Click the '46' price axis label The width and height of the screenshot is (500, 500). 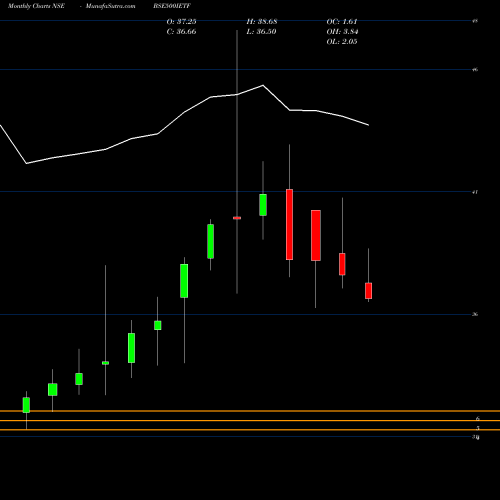click(x=475, y=70)
